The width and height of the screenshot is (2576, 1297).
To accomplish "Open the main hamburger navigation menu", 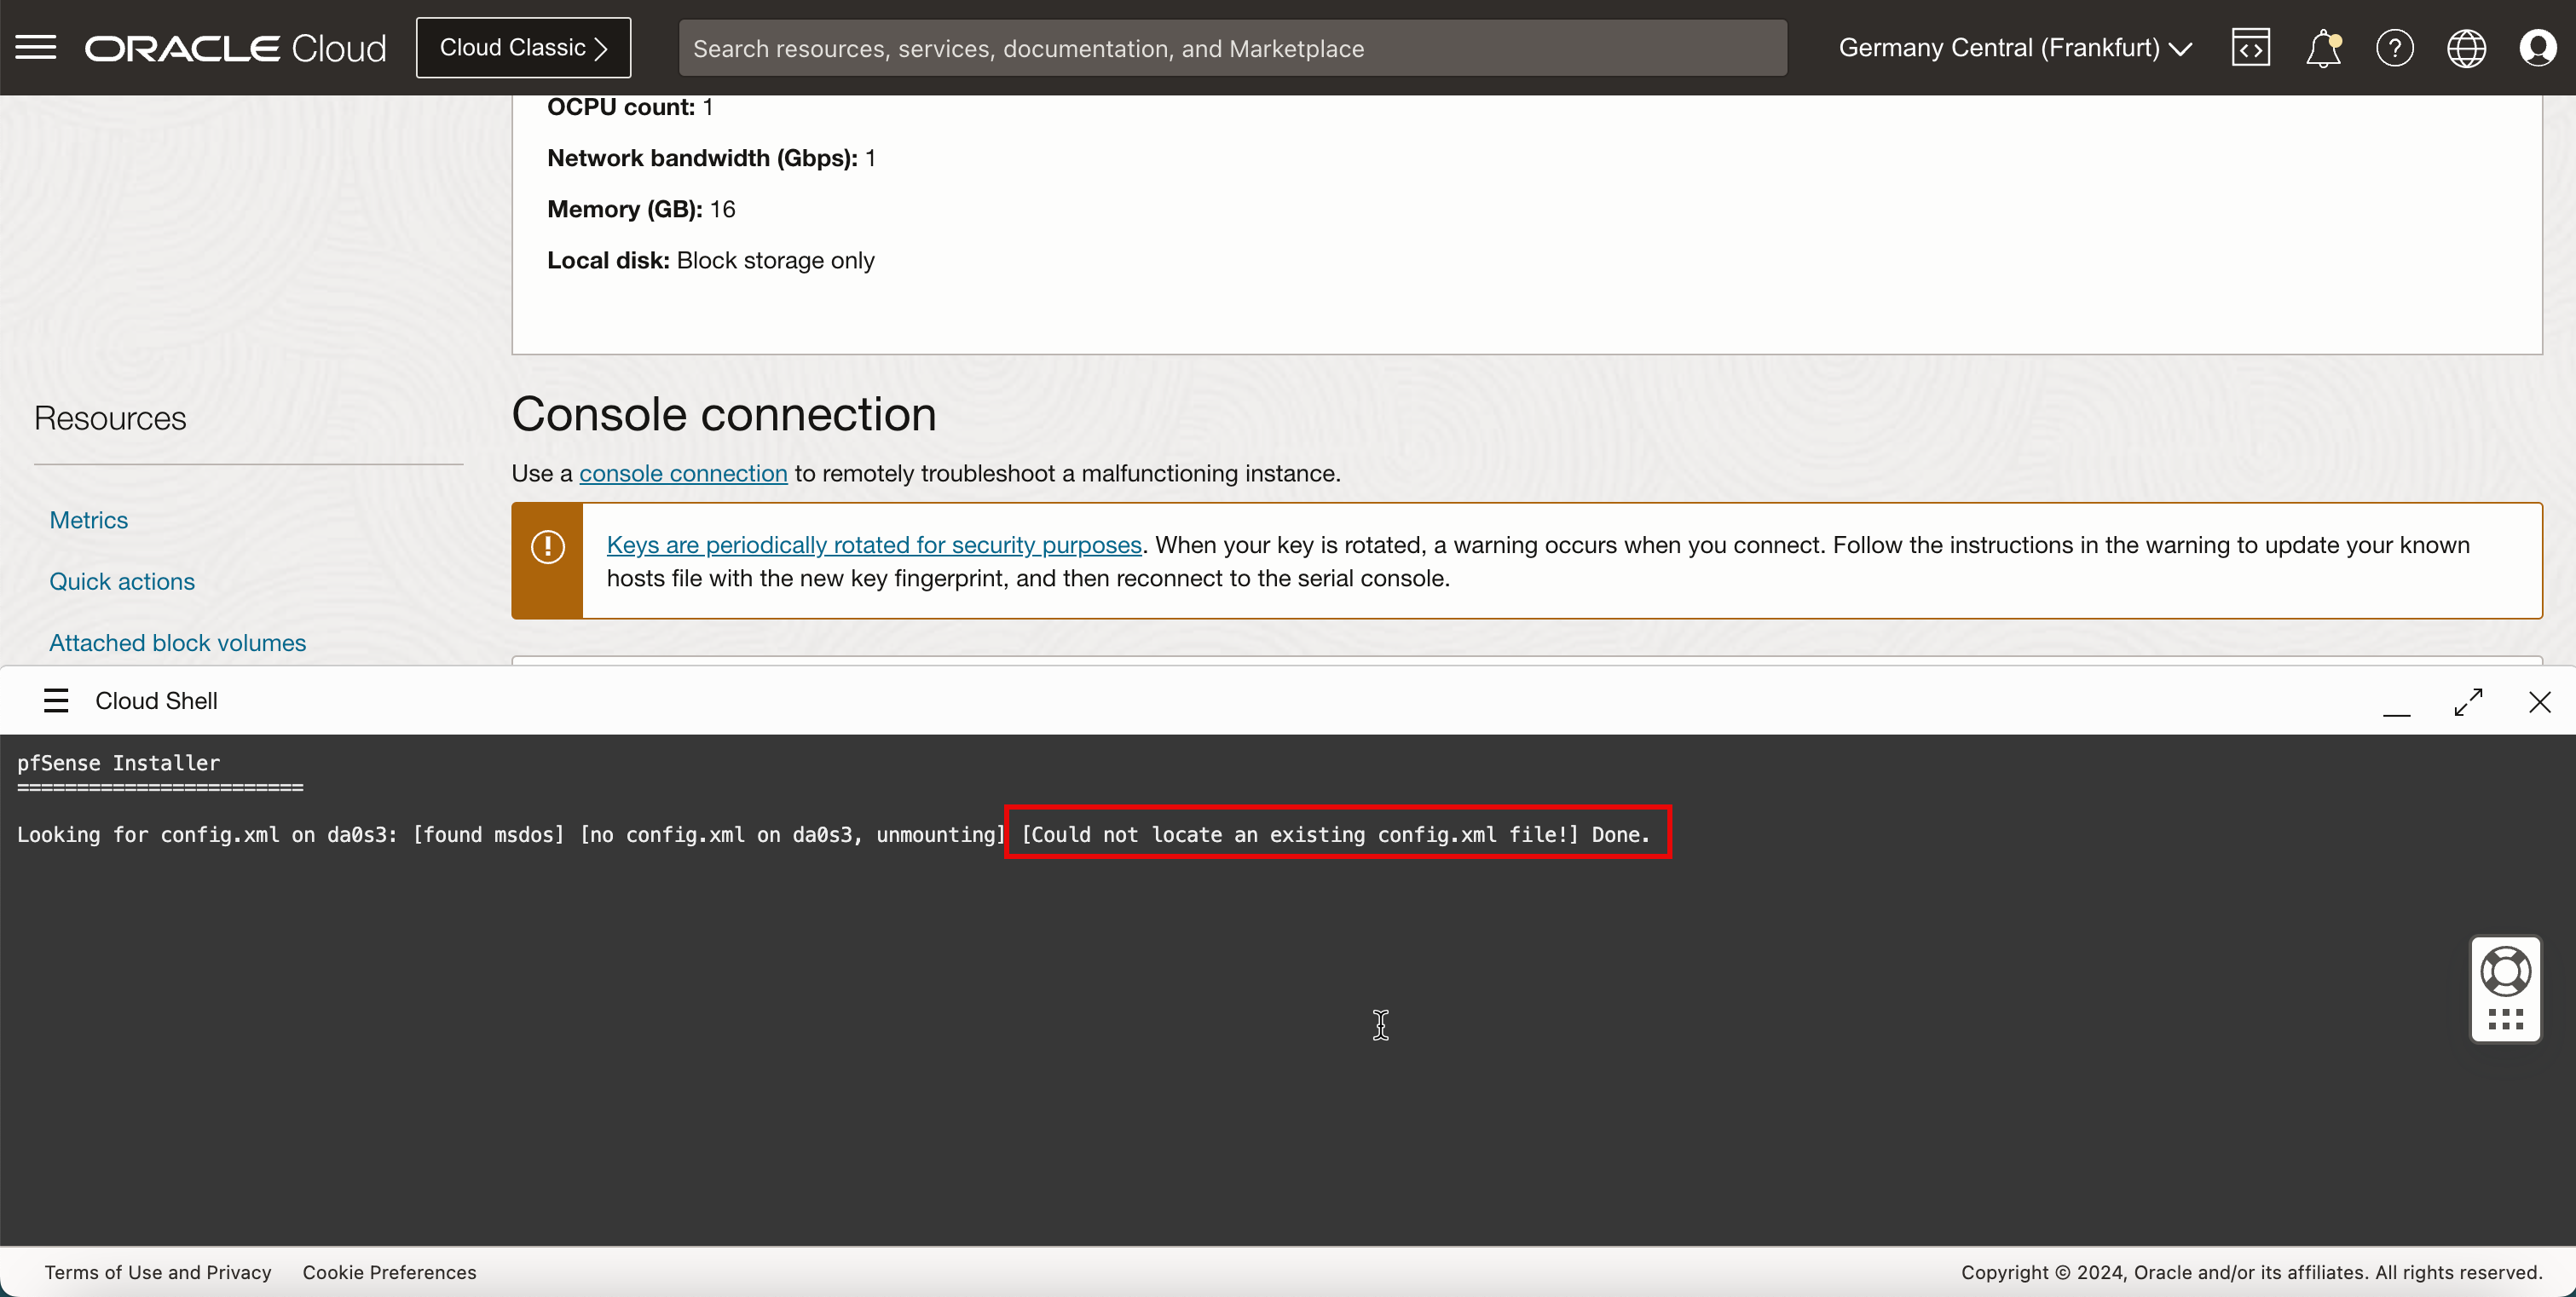I will click(x=36, y=47).
